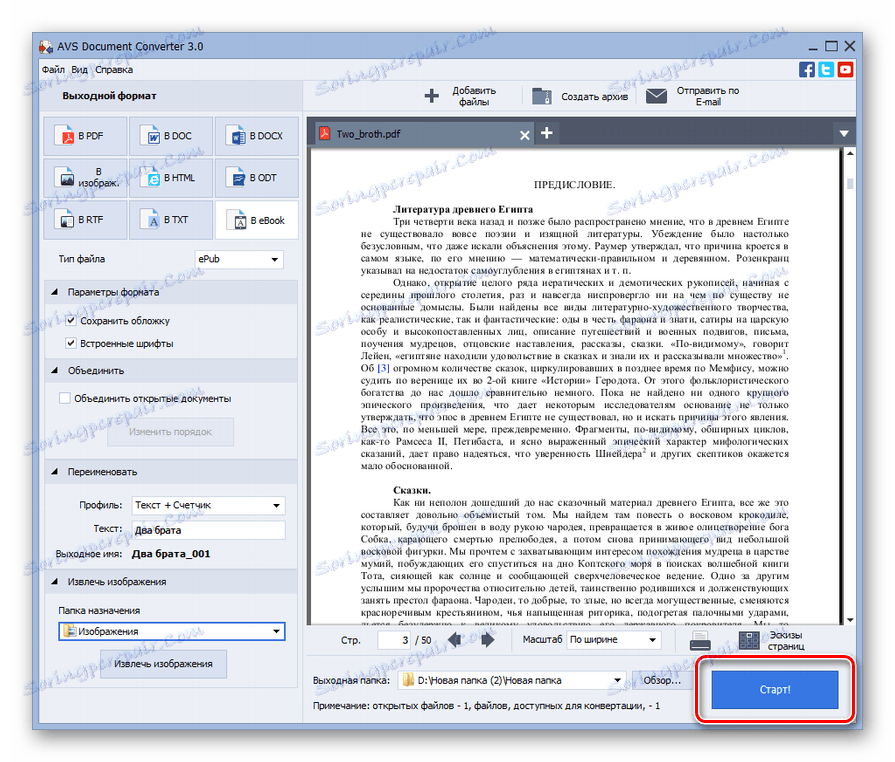Screen dimensions: 895x762
Task: Open the YouTube channel icon
Action: click(845, 70)
